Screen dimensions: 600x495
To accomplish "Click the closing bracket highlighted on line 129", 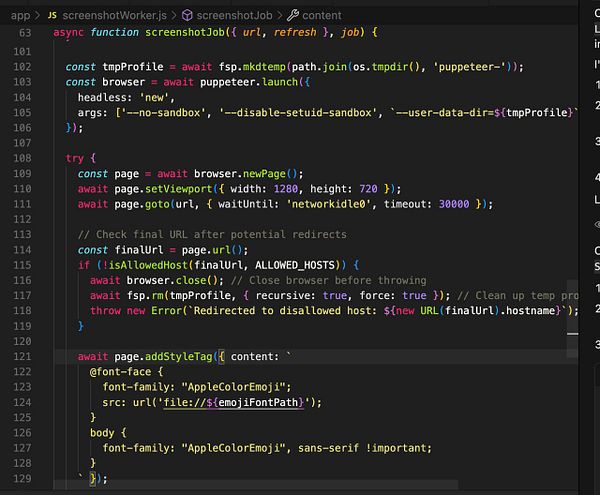I will [x=93, y=479].
